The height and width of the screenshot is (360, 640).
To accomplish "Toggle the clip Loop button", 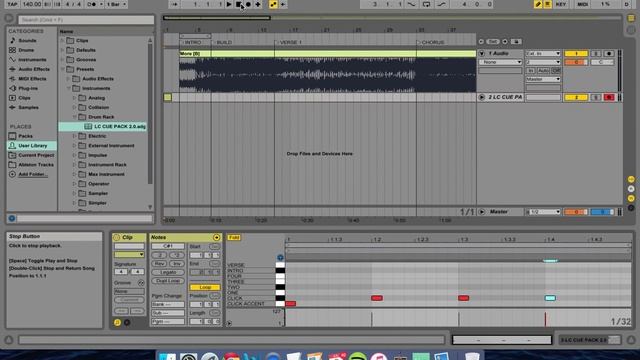I will pos(205,287).
